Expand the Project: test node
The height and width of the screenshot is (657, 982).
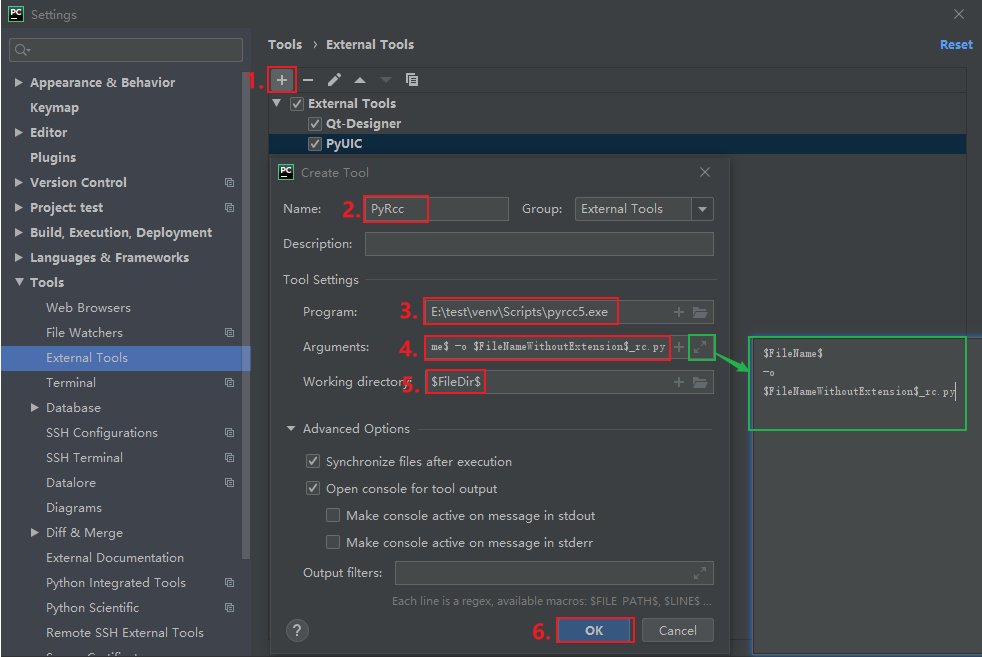pos(19,207)
